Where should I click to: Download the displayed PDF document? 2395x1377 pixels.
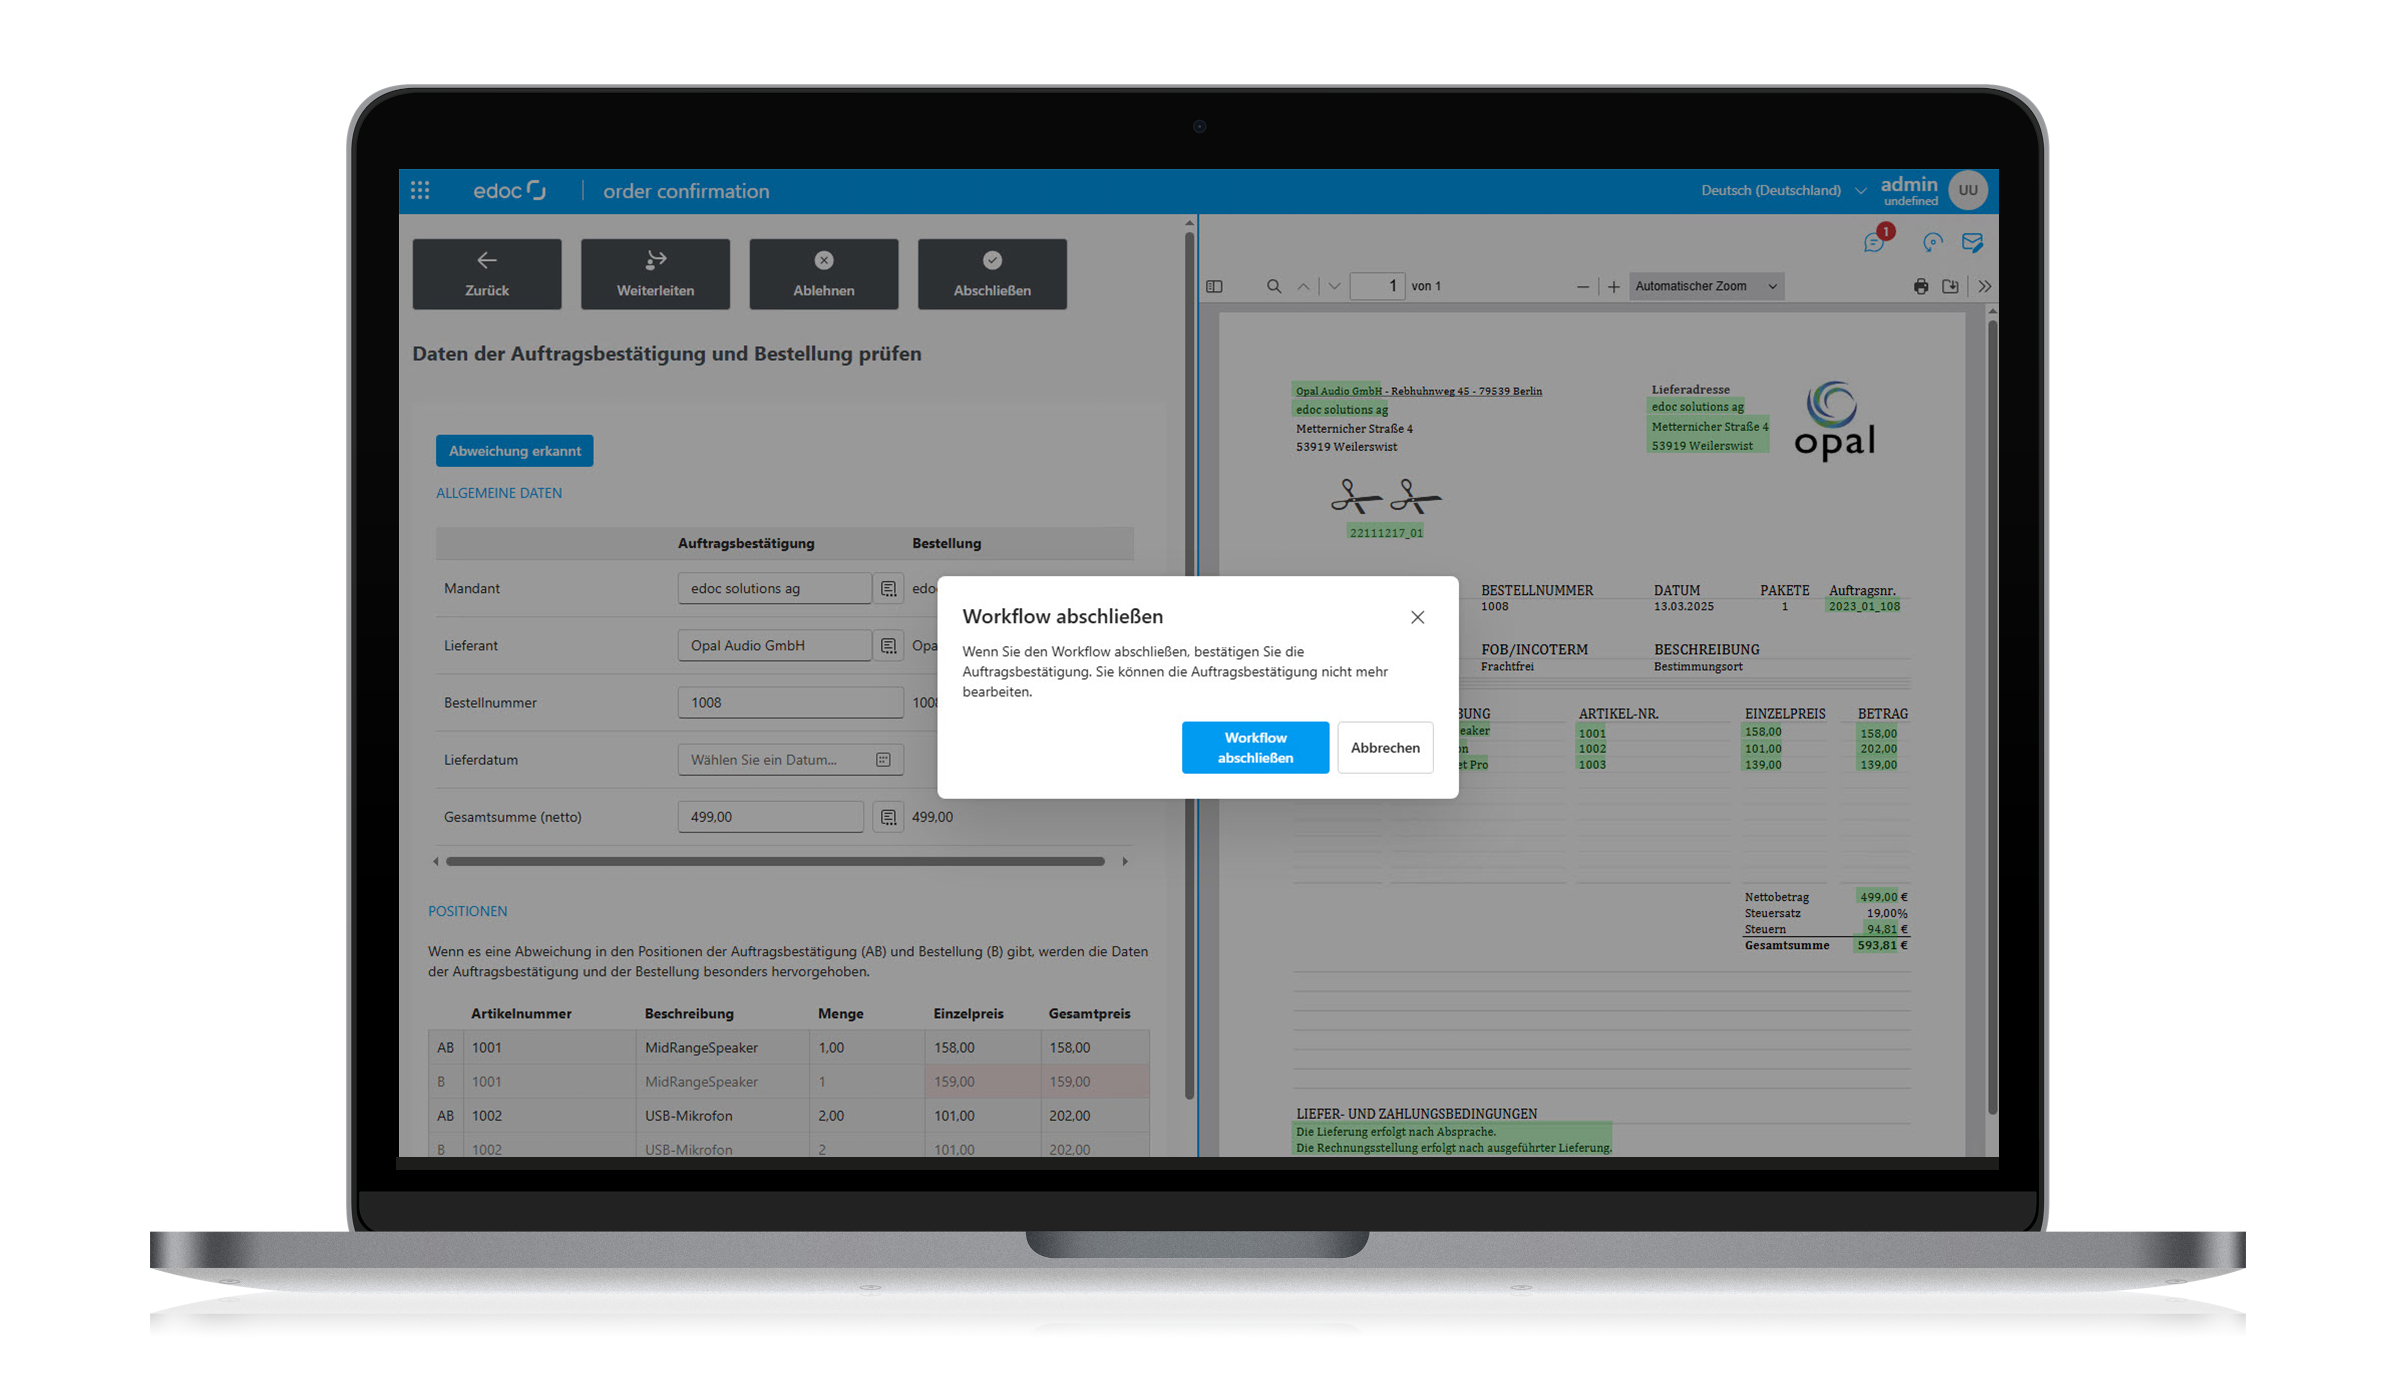coord(1950,286)
